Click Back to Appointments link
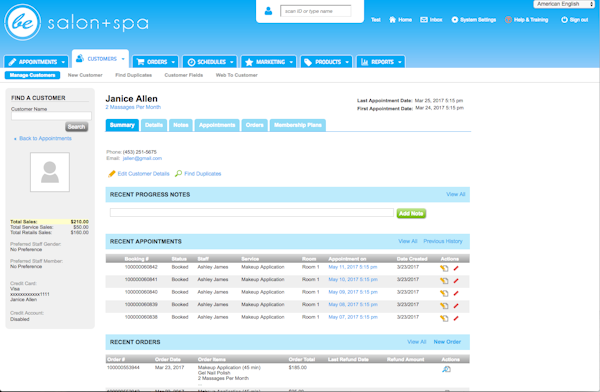600x392 pixels. pos(45,138)
